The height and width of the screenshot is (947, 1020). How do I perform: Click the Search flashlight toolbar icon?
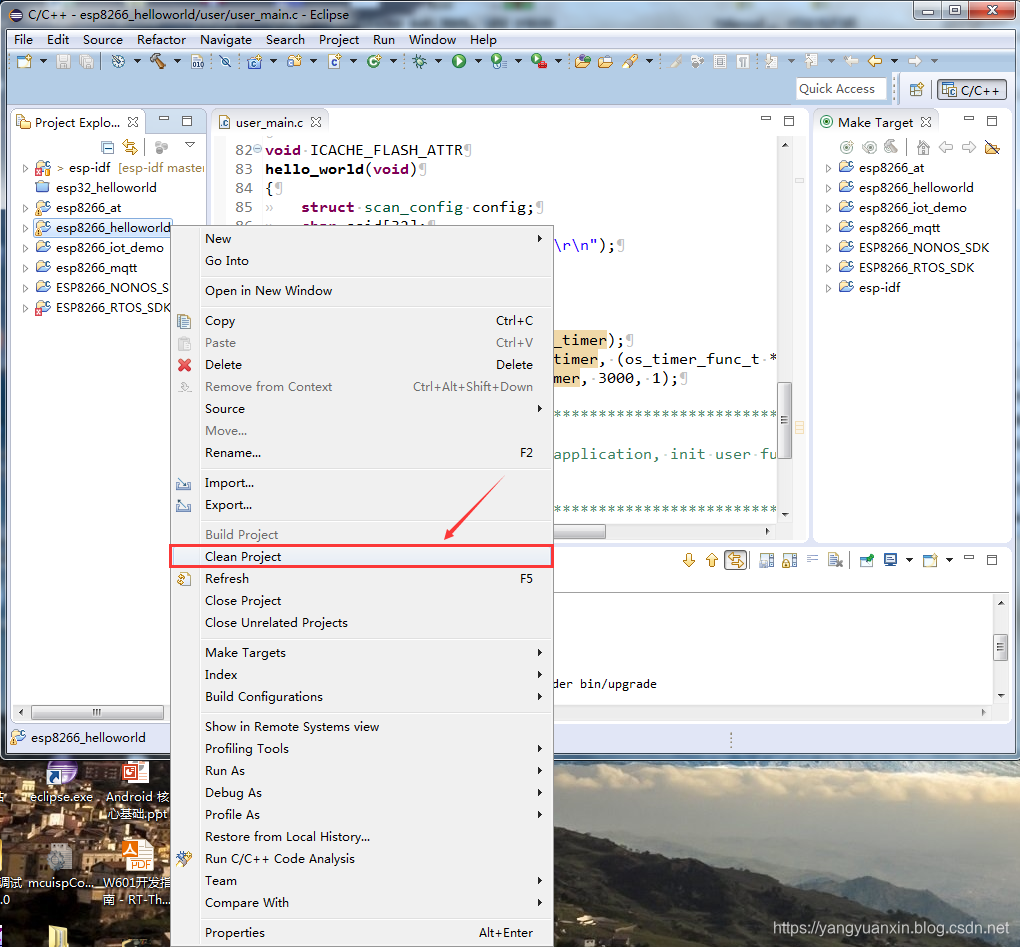[630, 61]
